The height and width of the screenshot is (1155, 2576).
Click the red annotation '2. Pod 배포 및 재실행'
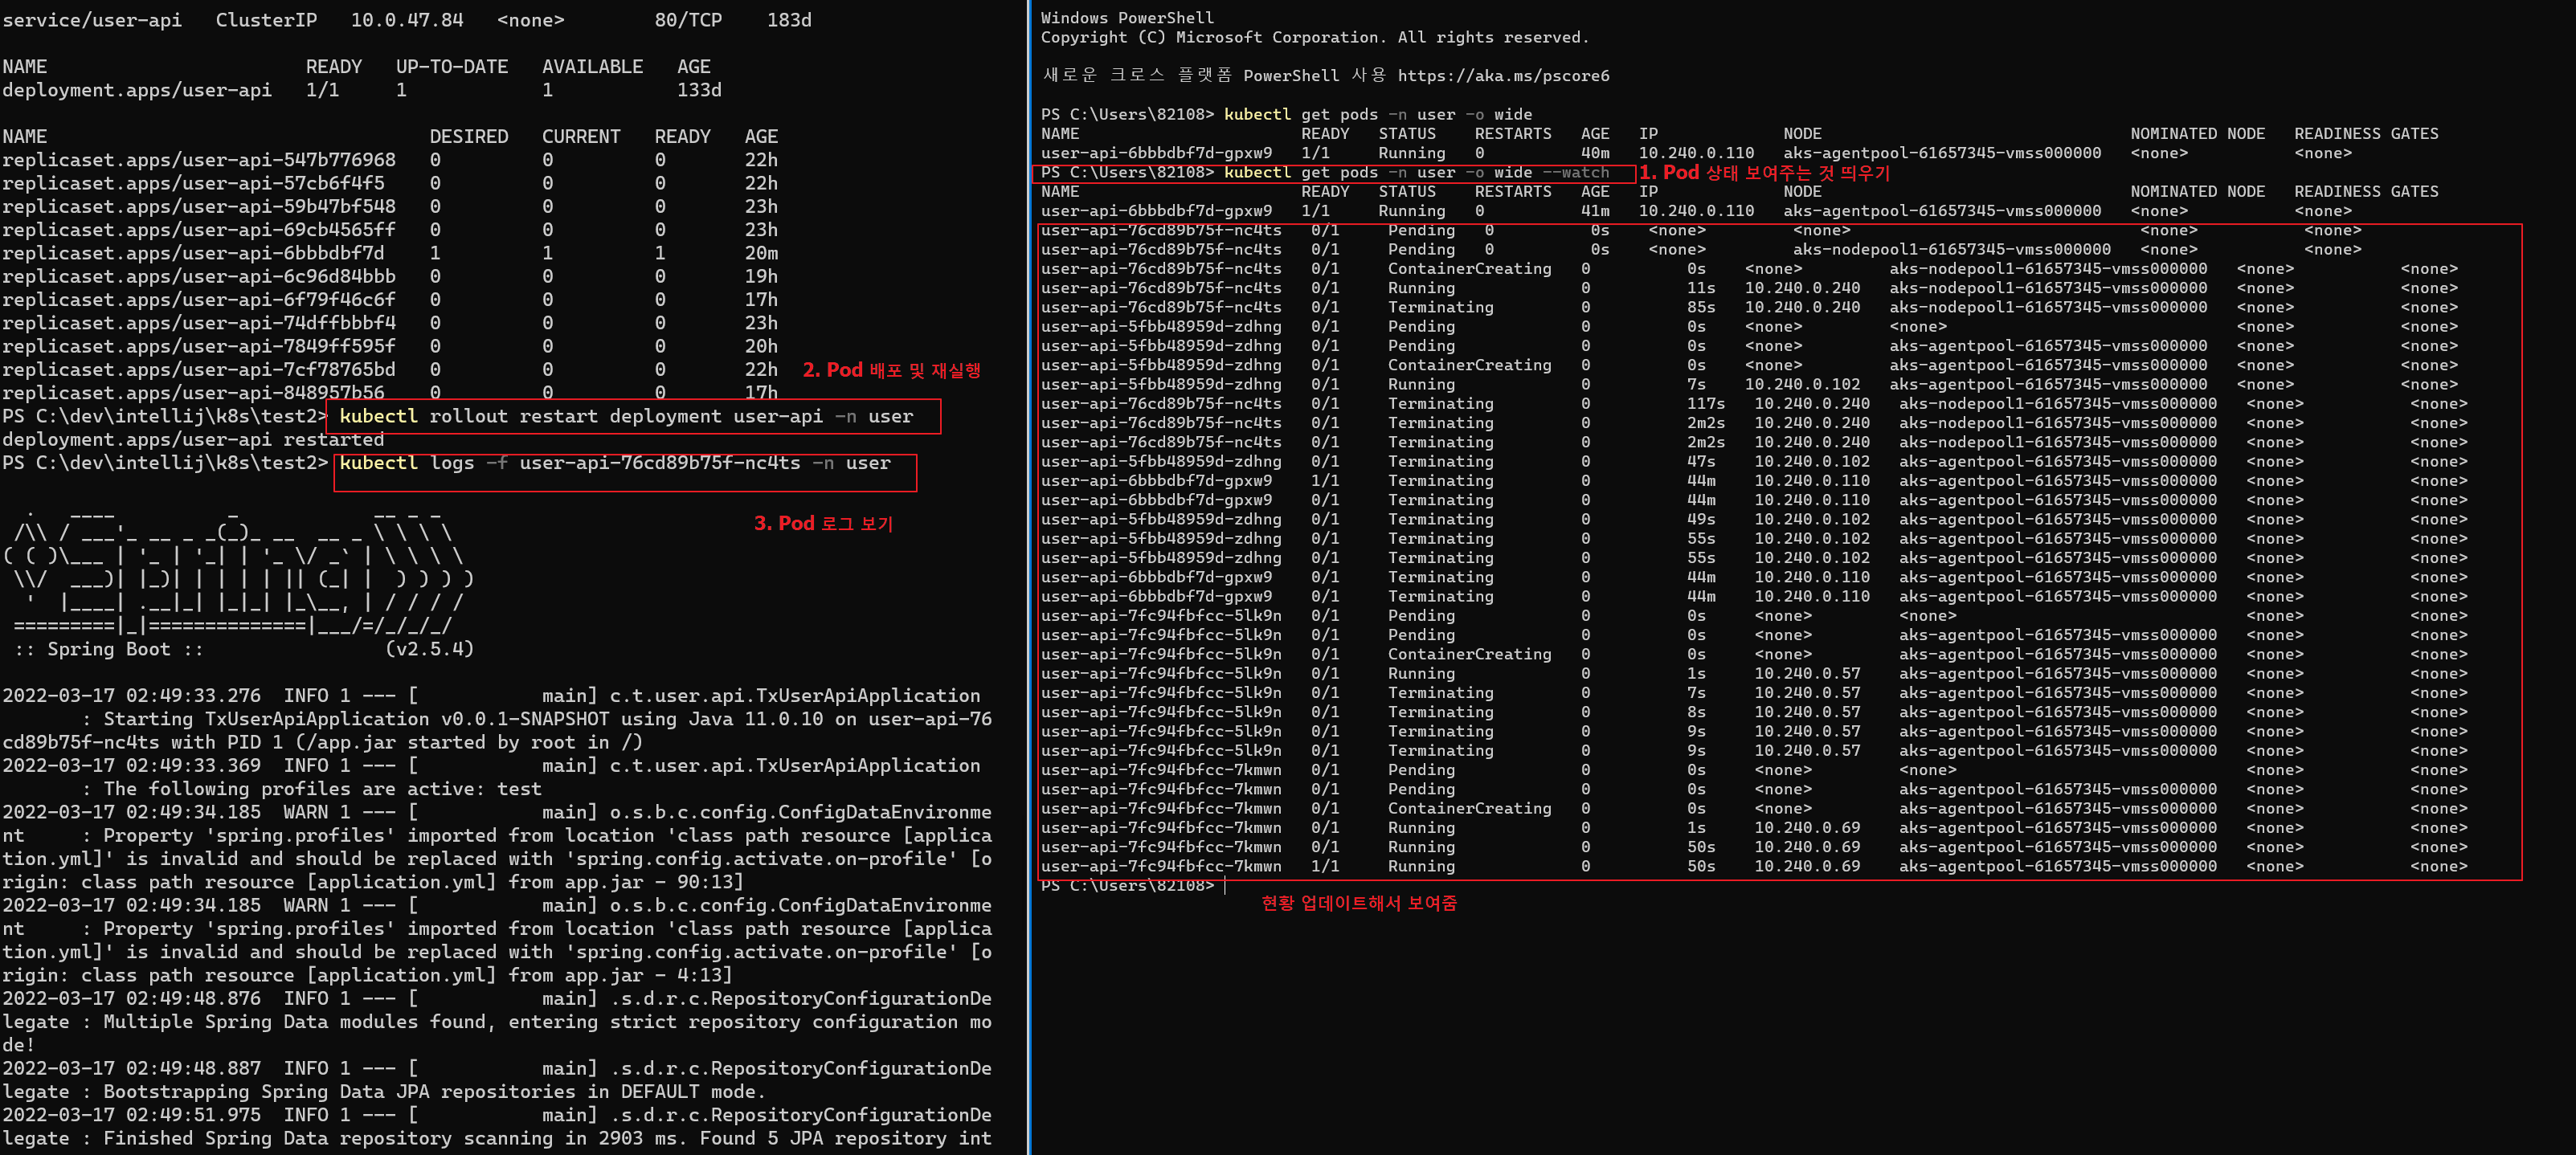(x=890, y=370)
